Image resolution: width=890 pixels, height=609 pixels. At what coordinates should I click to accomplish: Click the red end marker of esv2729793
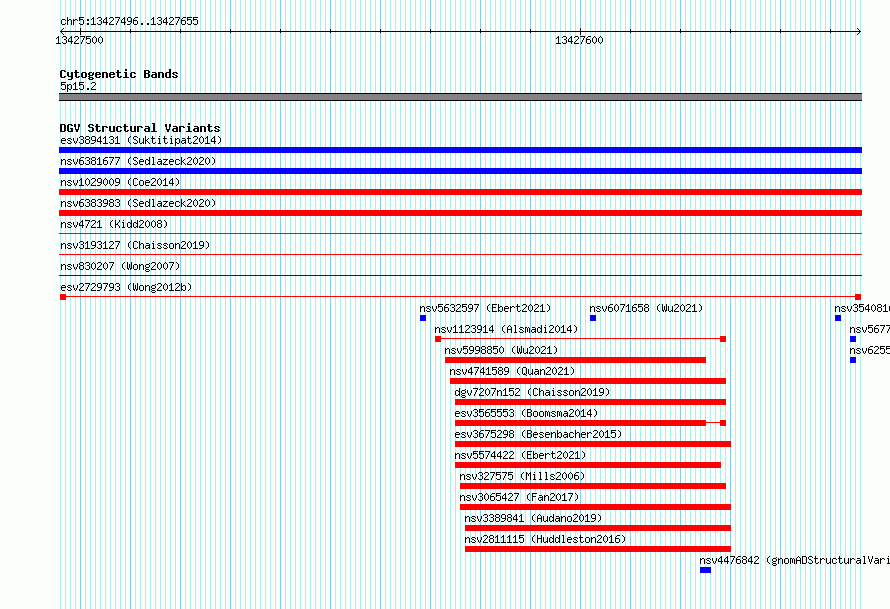(858, 297)
